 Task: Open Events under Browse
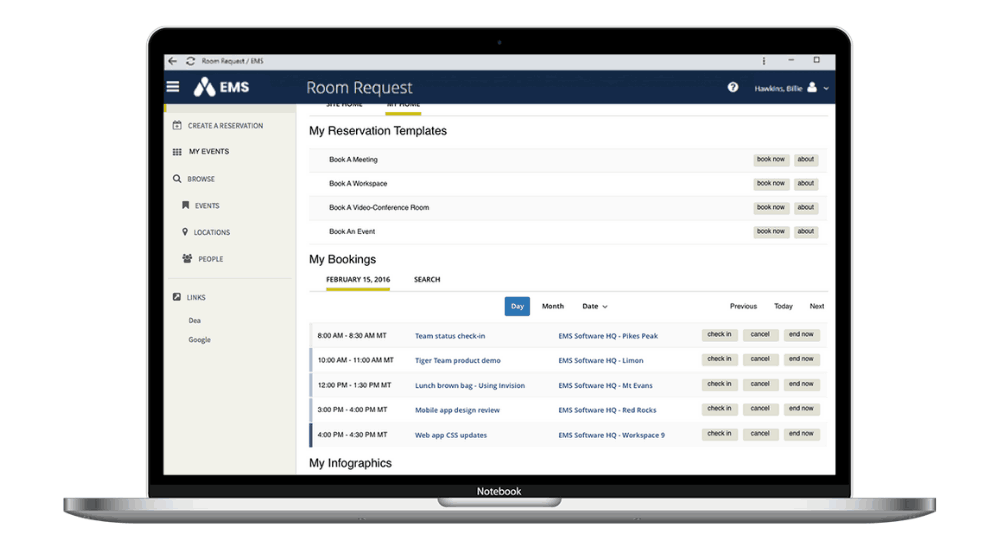[x=207, y=206]
